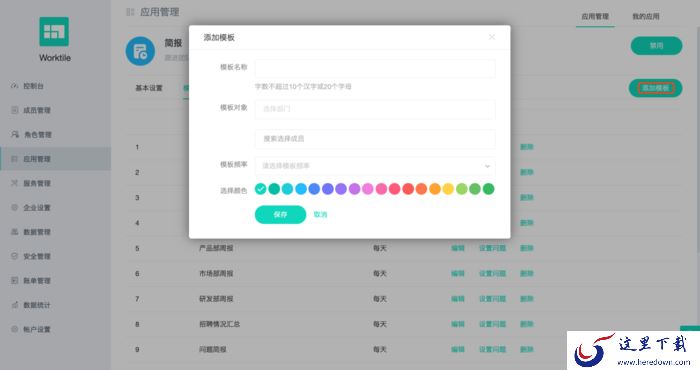Click the 账户设置 sidebar icon
The height and width of the screenshot is (370, 700).
pyautogui.click(x=14, y=329)
